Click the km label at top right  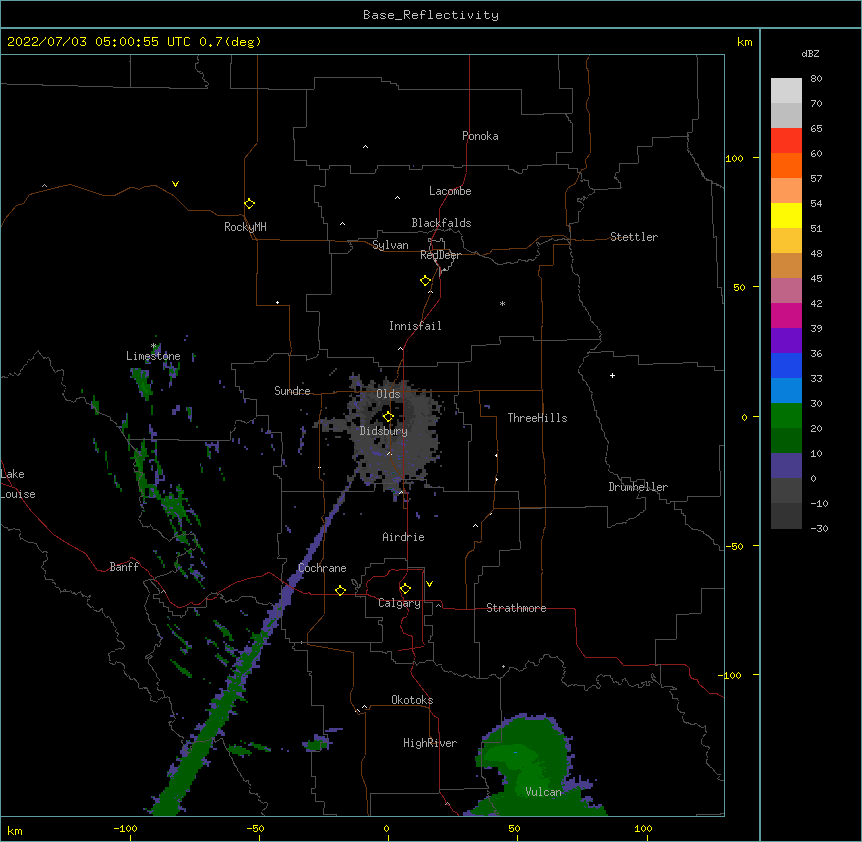click(745, 42)
